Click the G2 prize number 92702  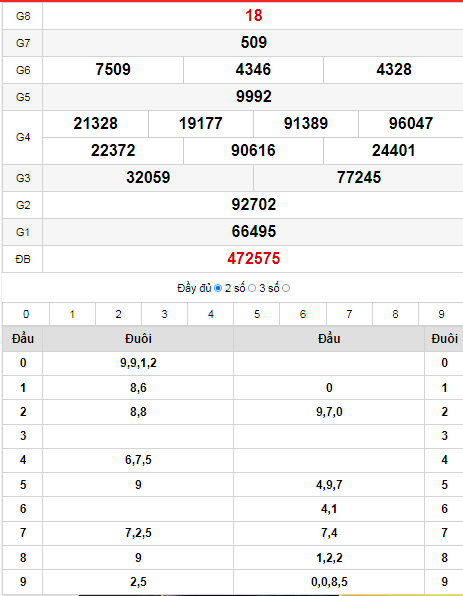click(x=254, y=204)
